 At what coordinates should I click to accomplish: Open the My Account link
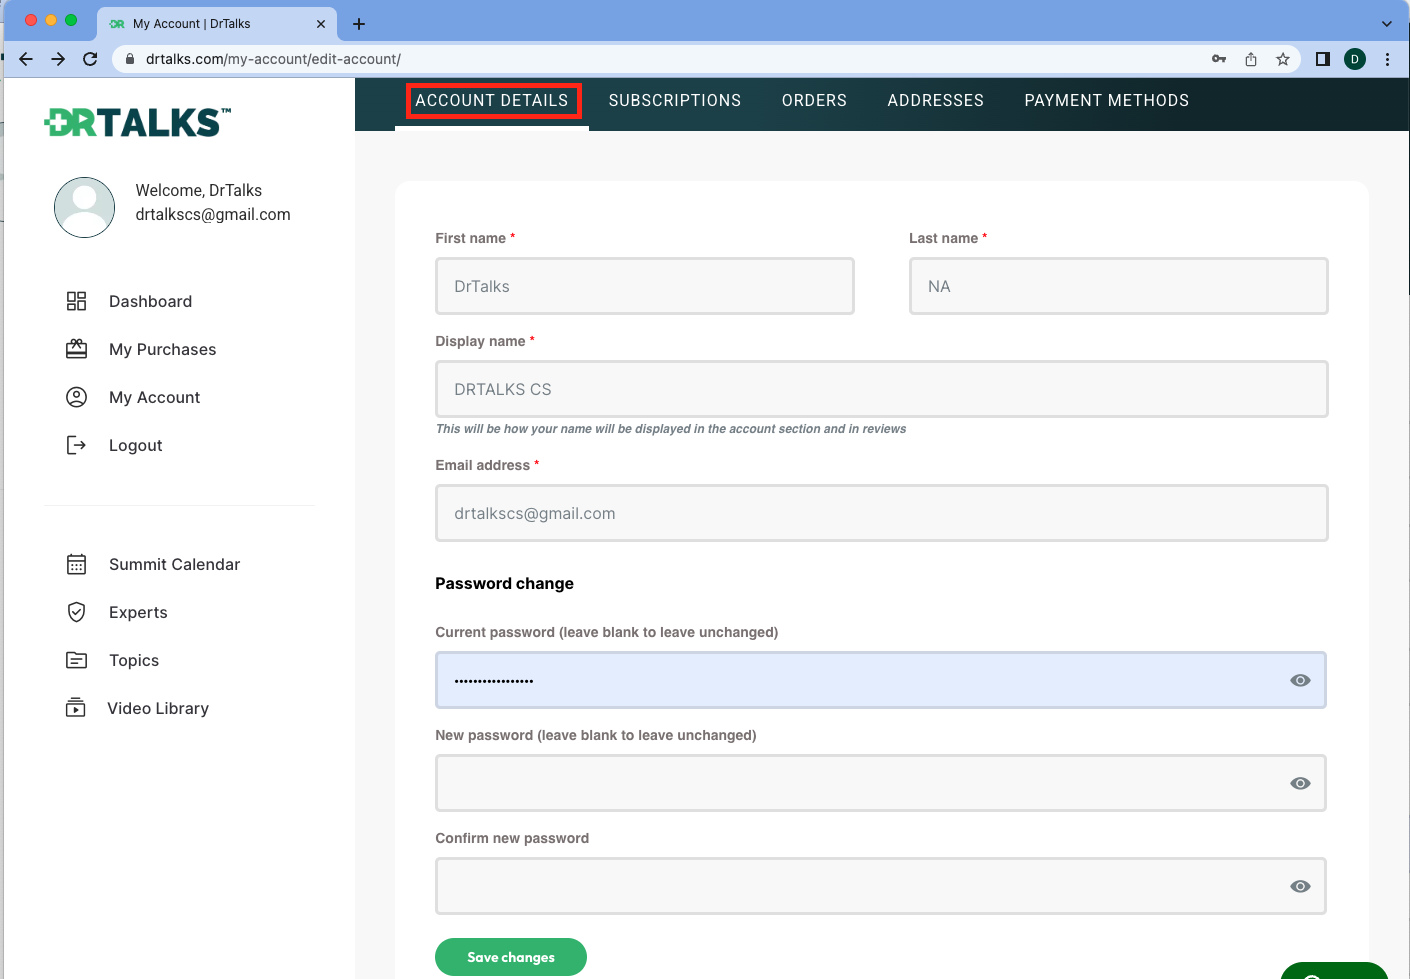(154, 397)
